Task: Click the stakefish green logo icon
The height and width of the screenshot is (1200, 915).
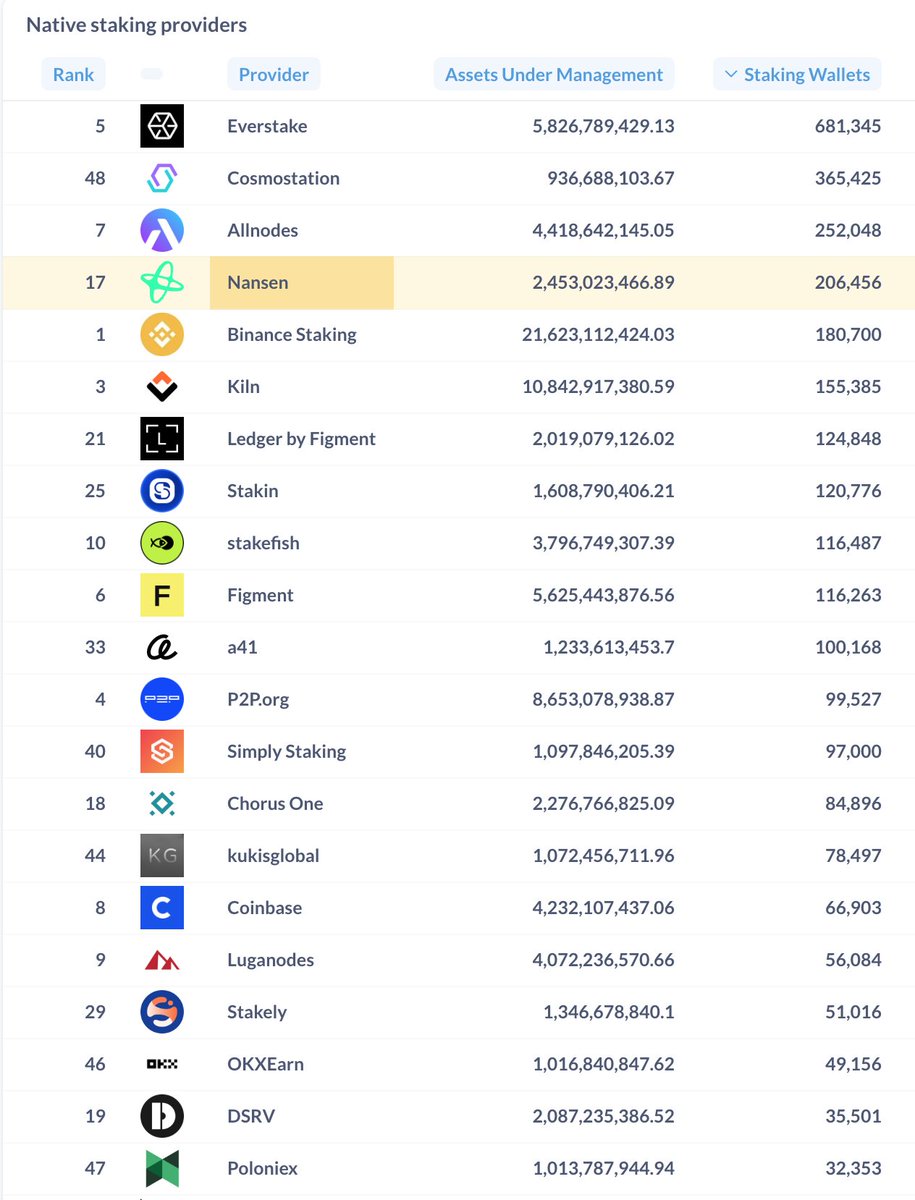Action: (162, 543)
